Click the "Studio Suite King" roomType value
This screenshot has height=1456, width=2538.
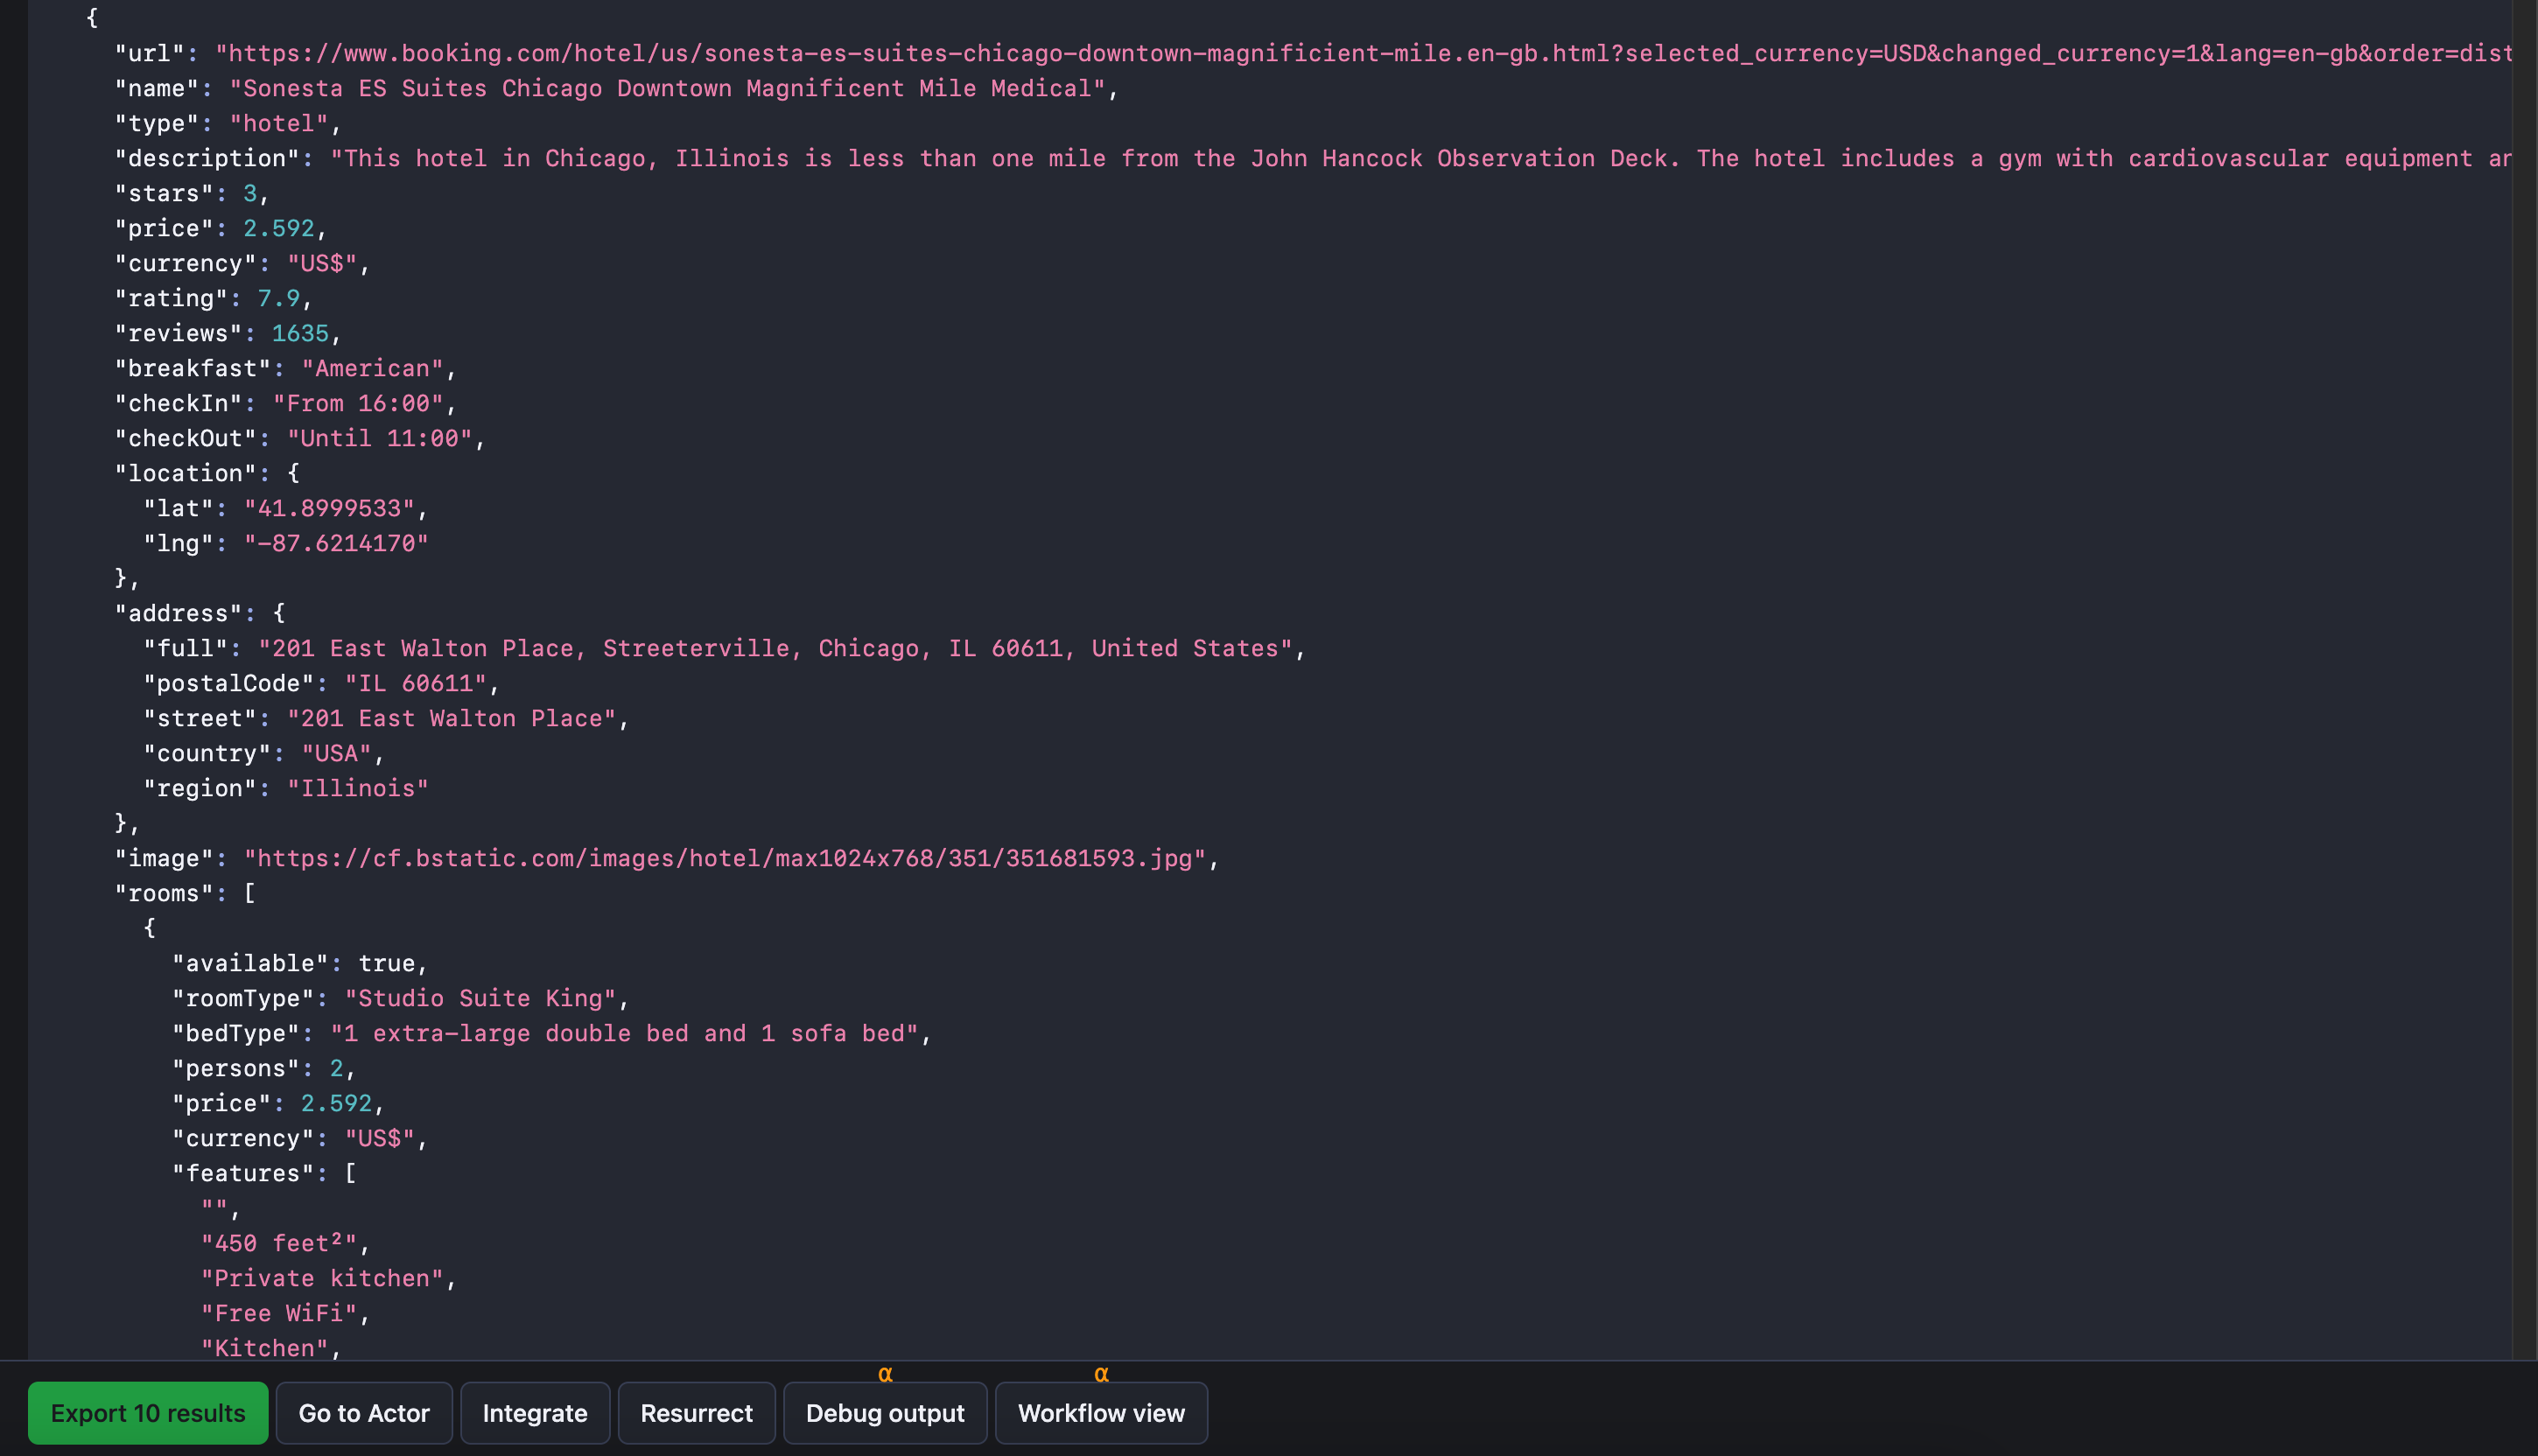point(480,998)
